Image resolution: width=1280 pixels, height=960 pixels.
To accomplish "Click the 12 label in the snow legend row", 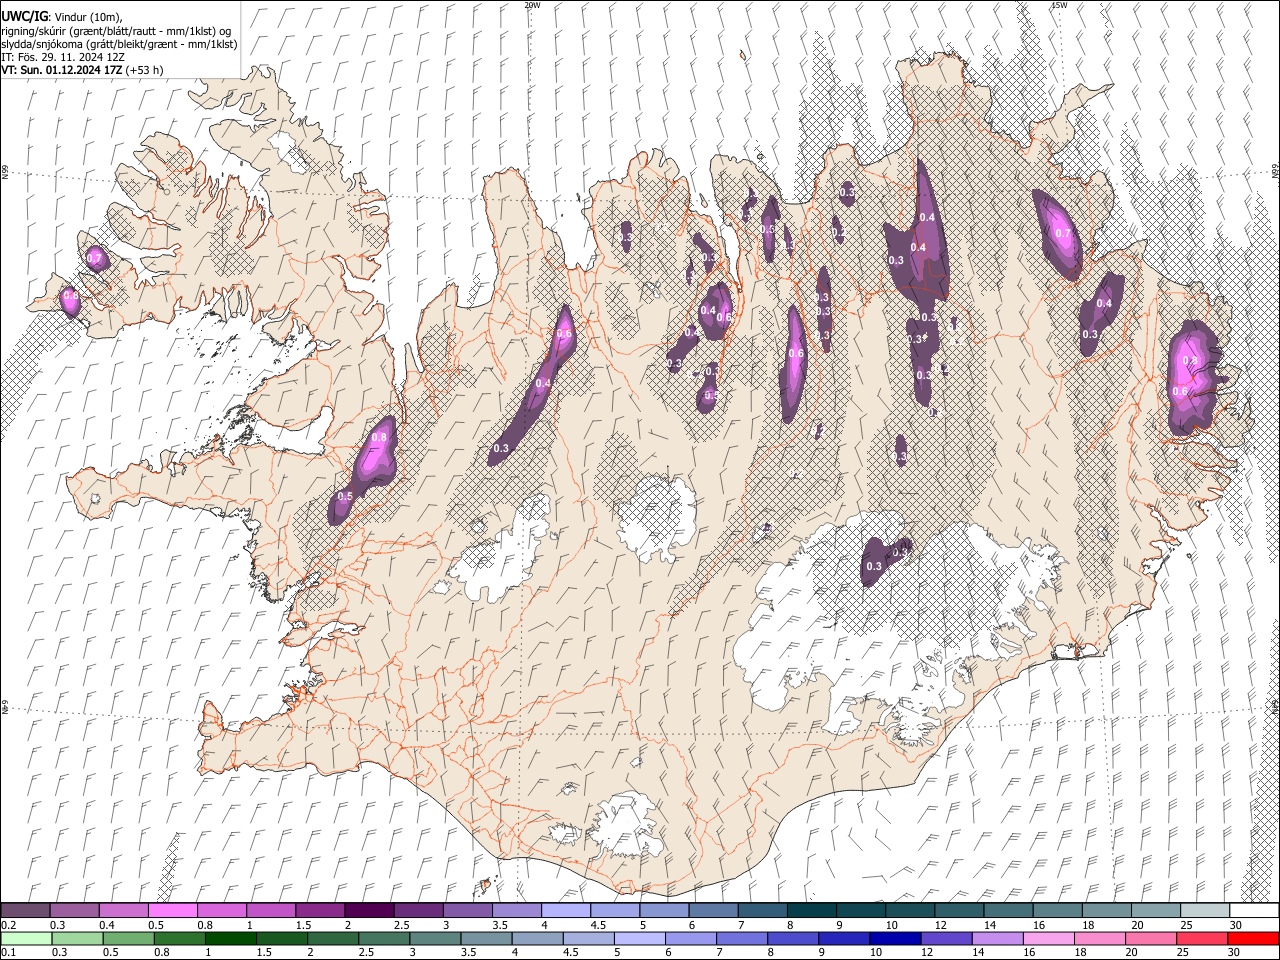I will (941, 925).
